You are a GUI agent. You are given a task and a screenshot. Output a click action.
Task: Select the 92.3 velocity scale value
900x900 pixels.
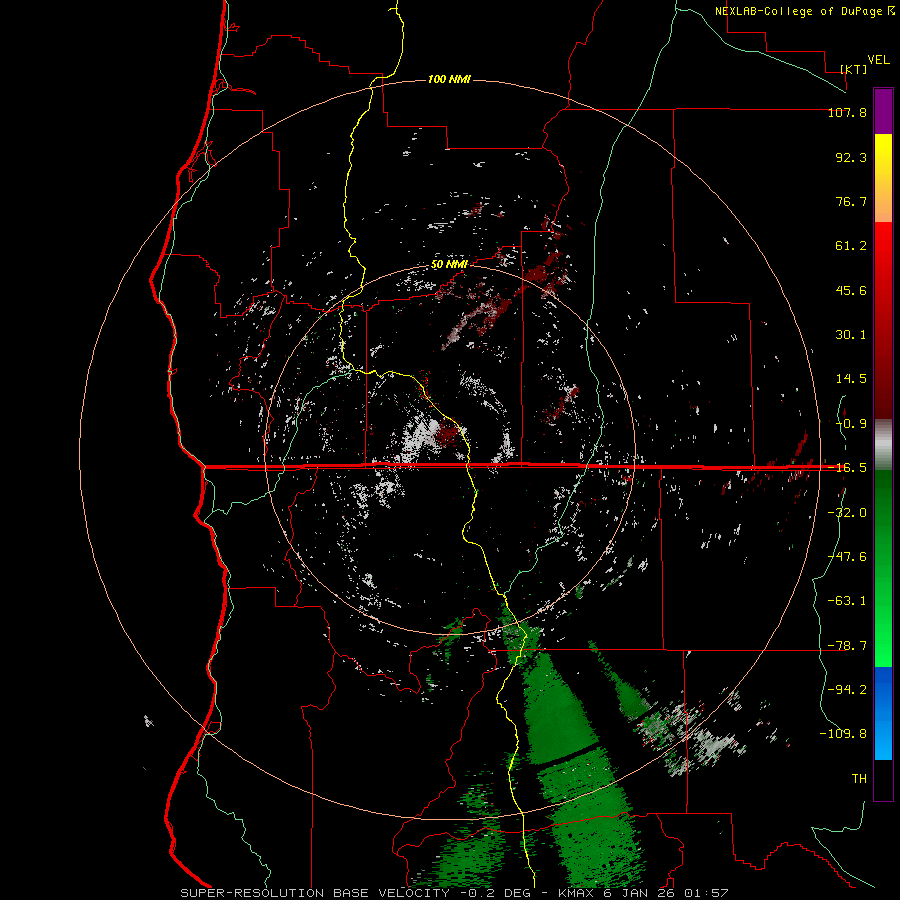click(x=851, y=157)
